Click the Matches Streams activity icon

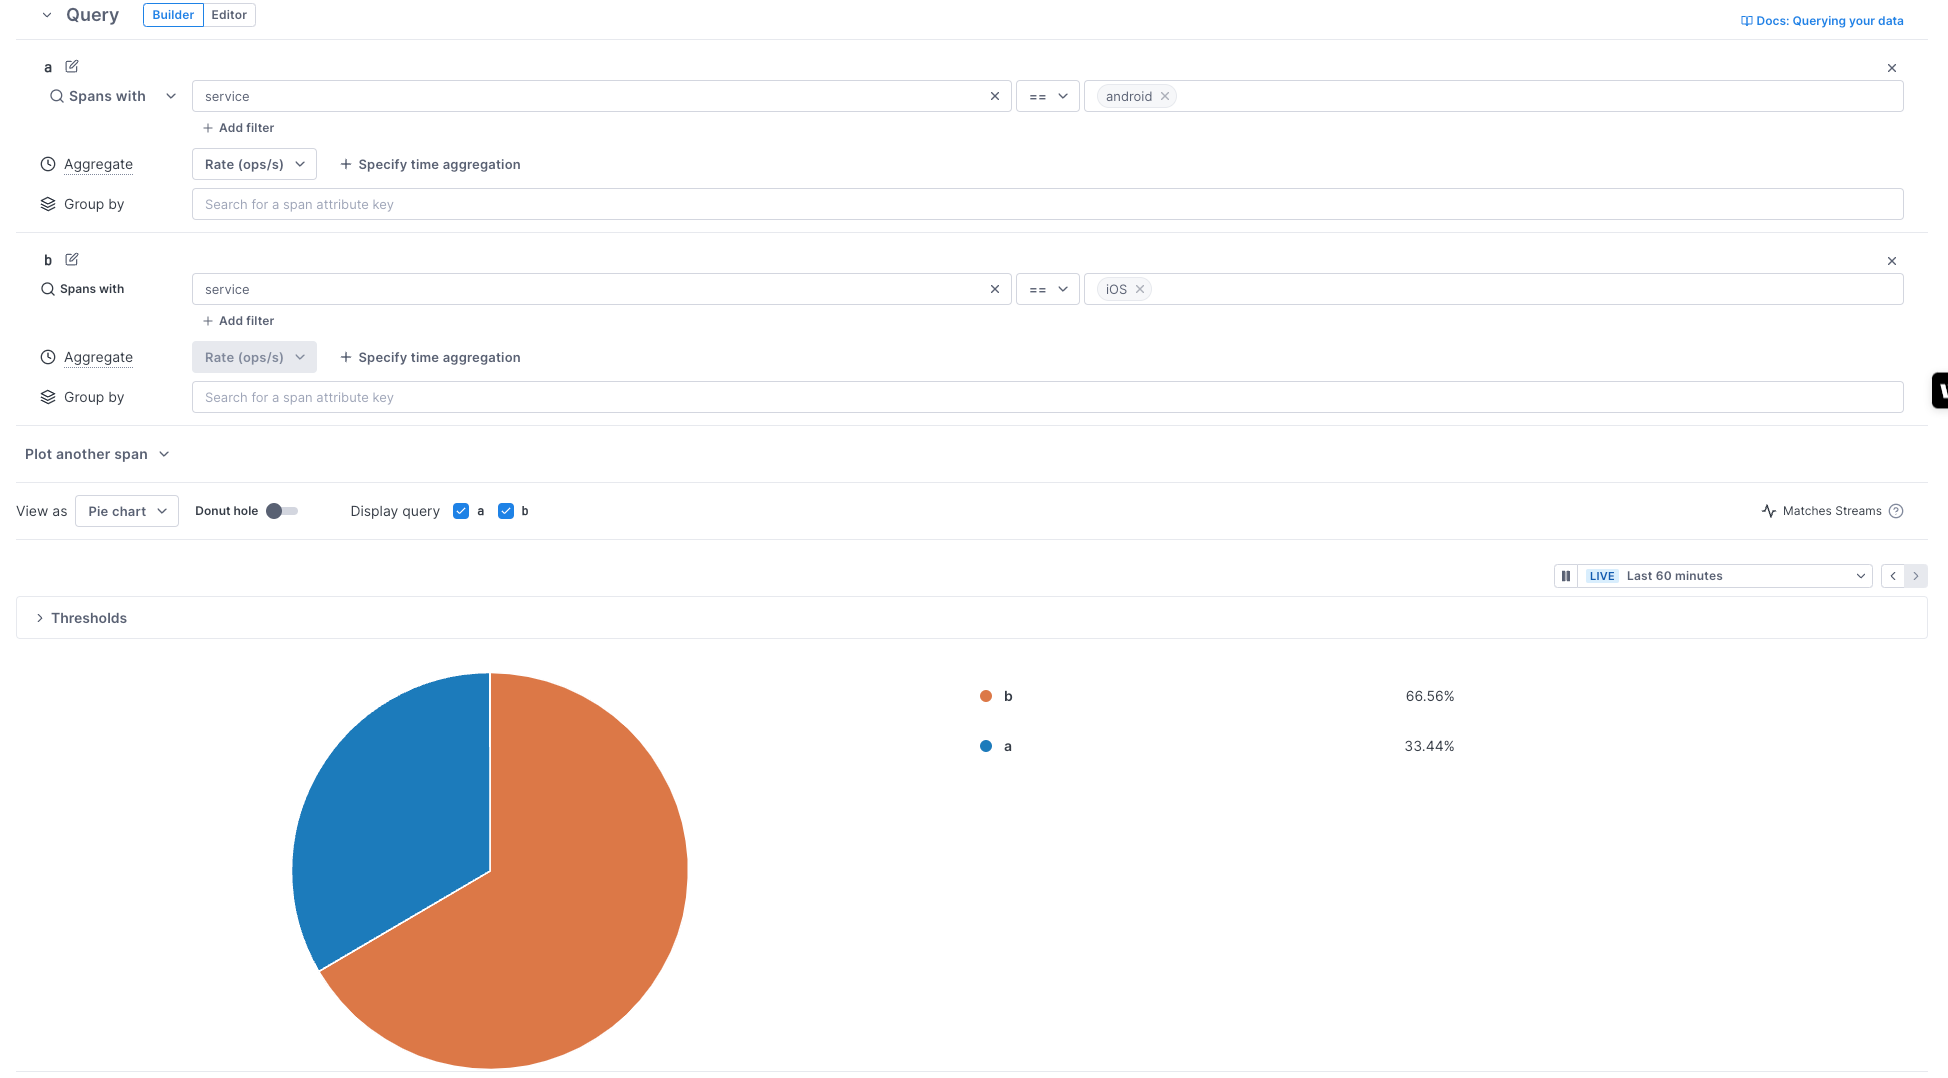click(1768, 511)
